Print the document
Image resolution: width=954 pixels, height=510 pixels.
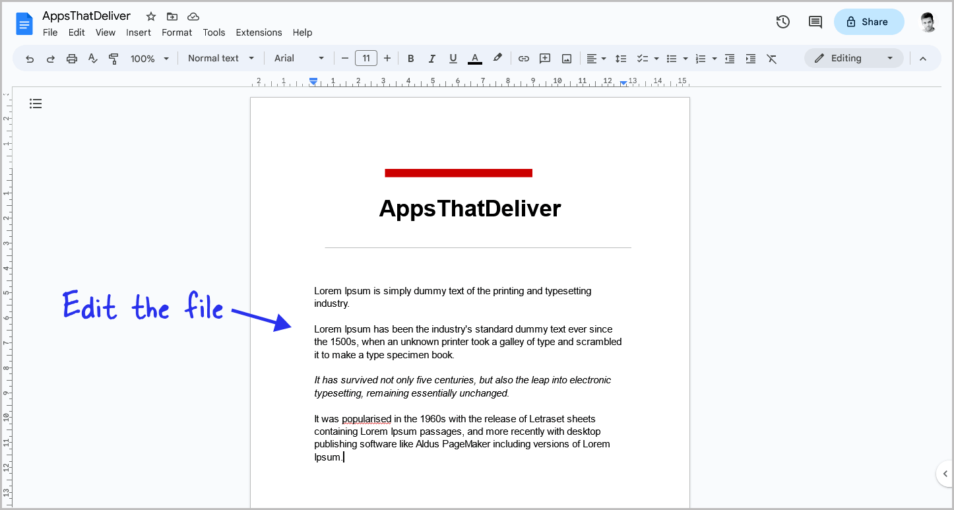(72, 59)
